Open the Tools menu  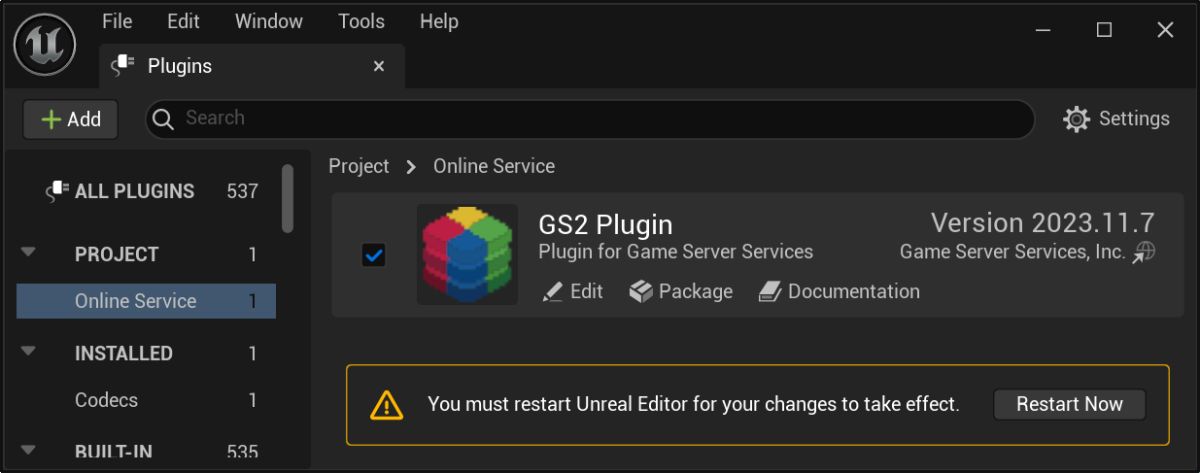point(361,21)
